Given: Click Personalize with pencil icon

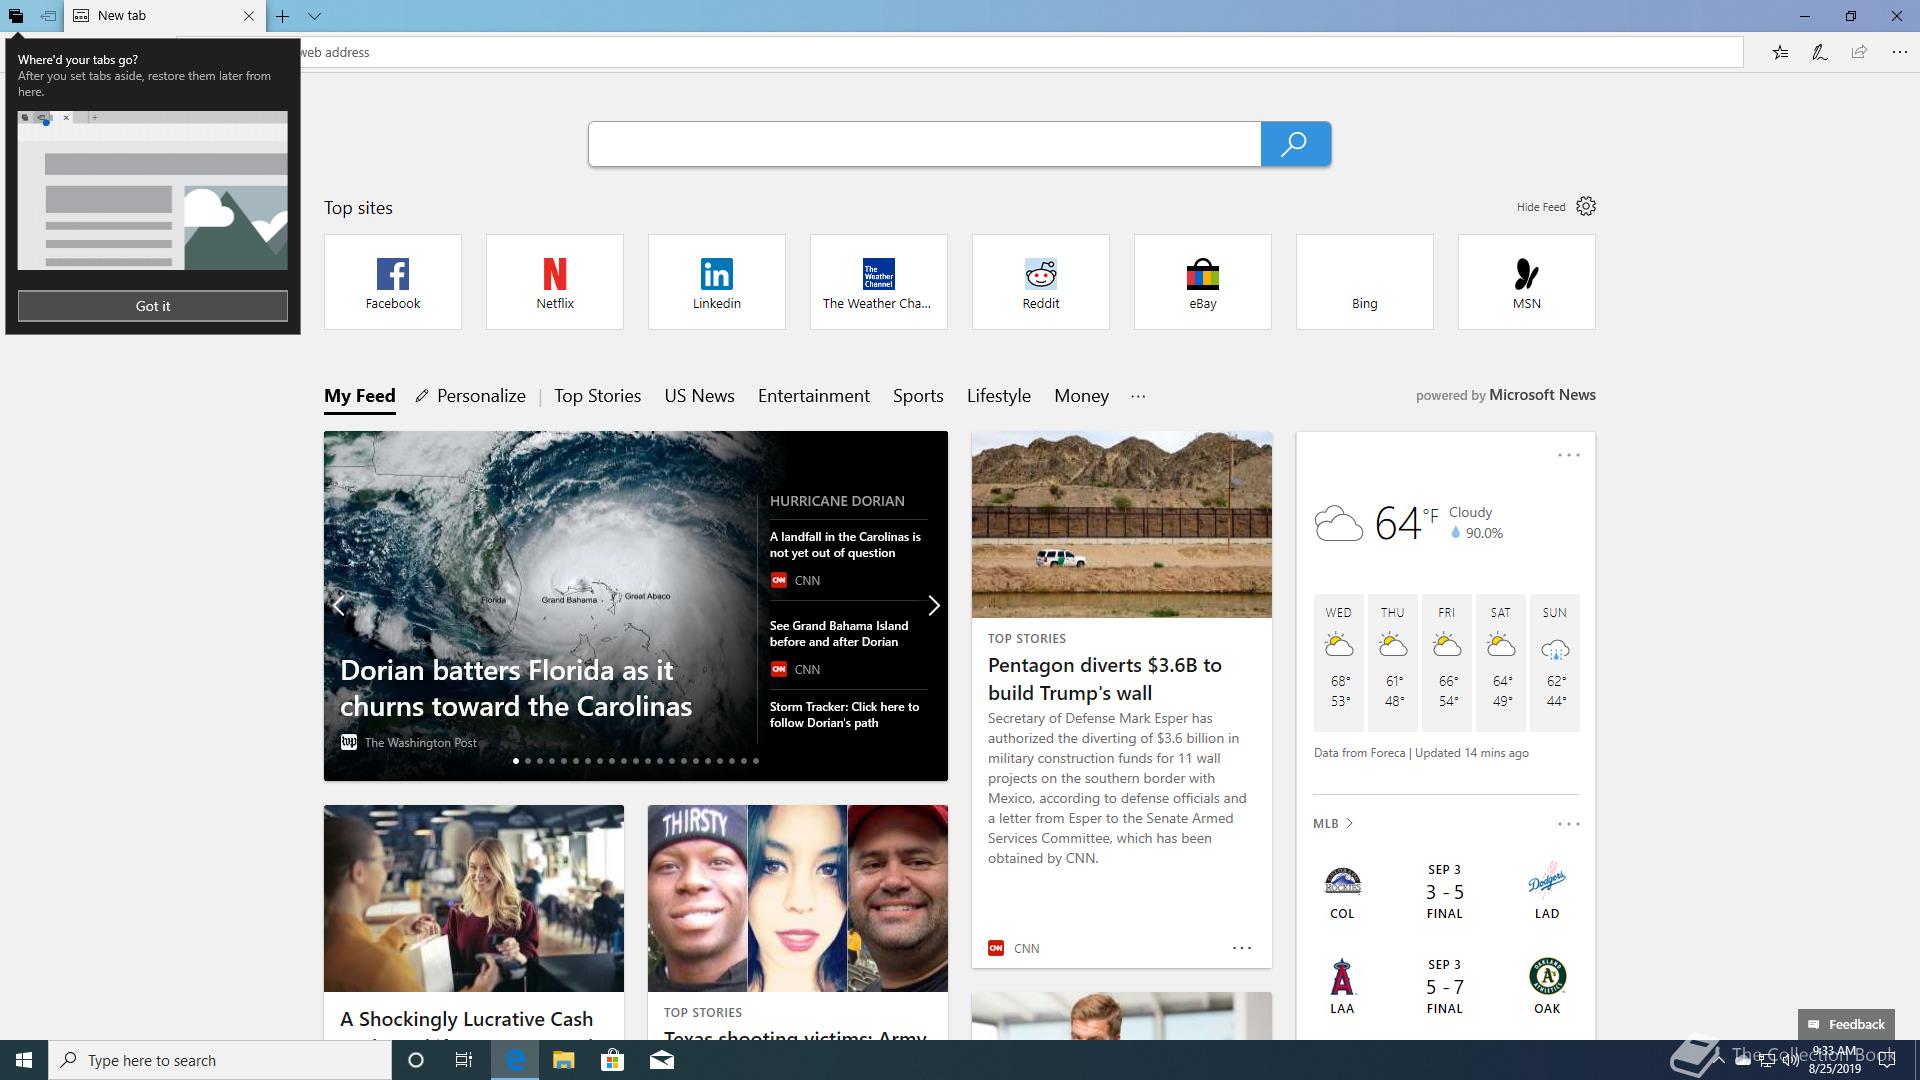Looking at the screenshot, I should pos(471,396).
